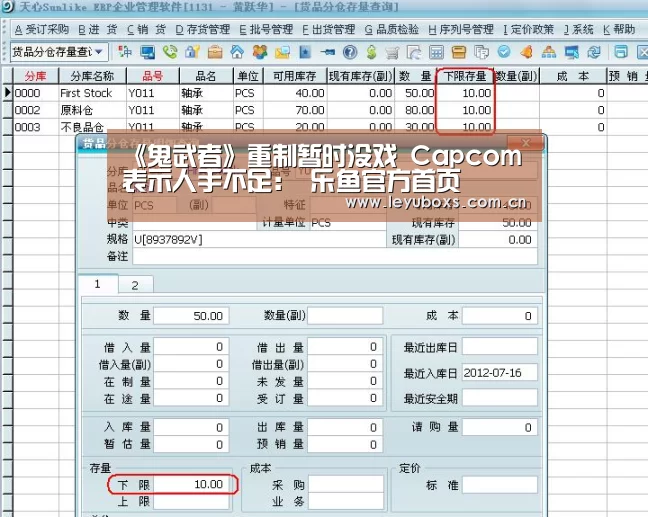Click the green dollar sign icon

click(372, 52)
